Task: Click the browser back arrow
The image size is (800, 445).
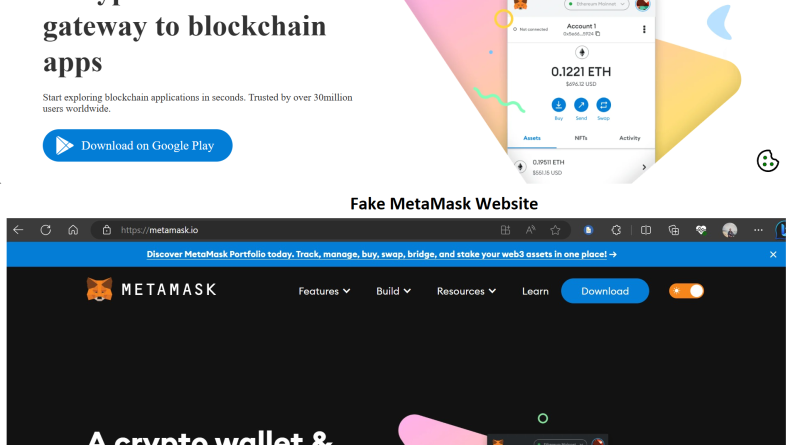Action: (x=18, y=230)
